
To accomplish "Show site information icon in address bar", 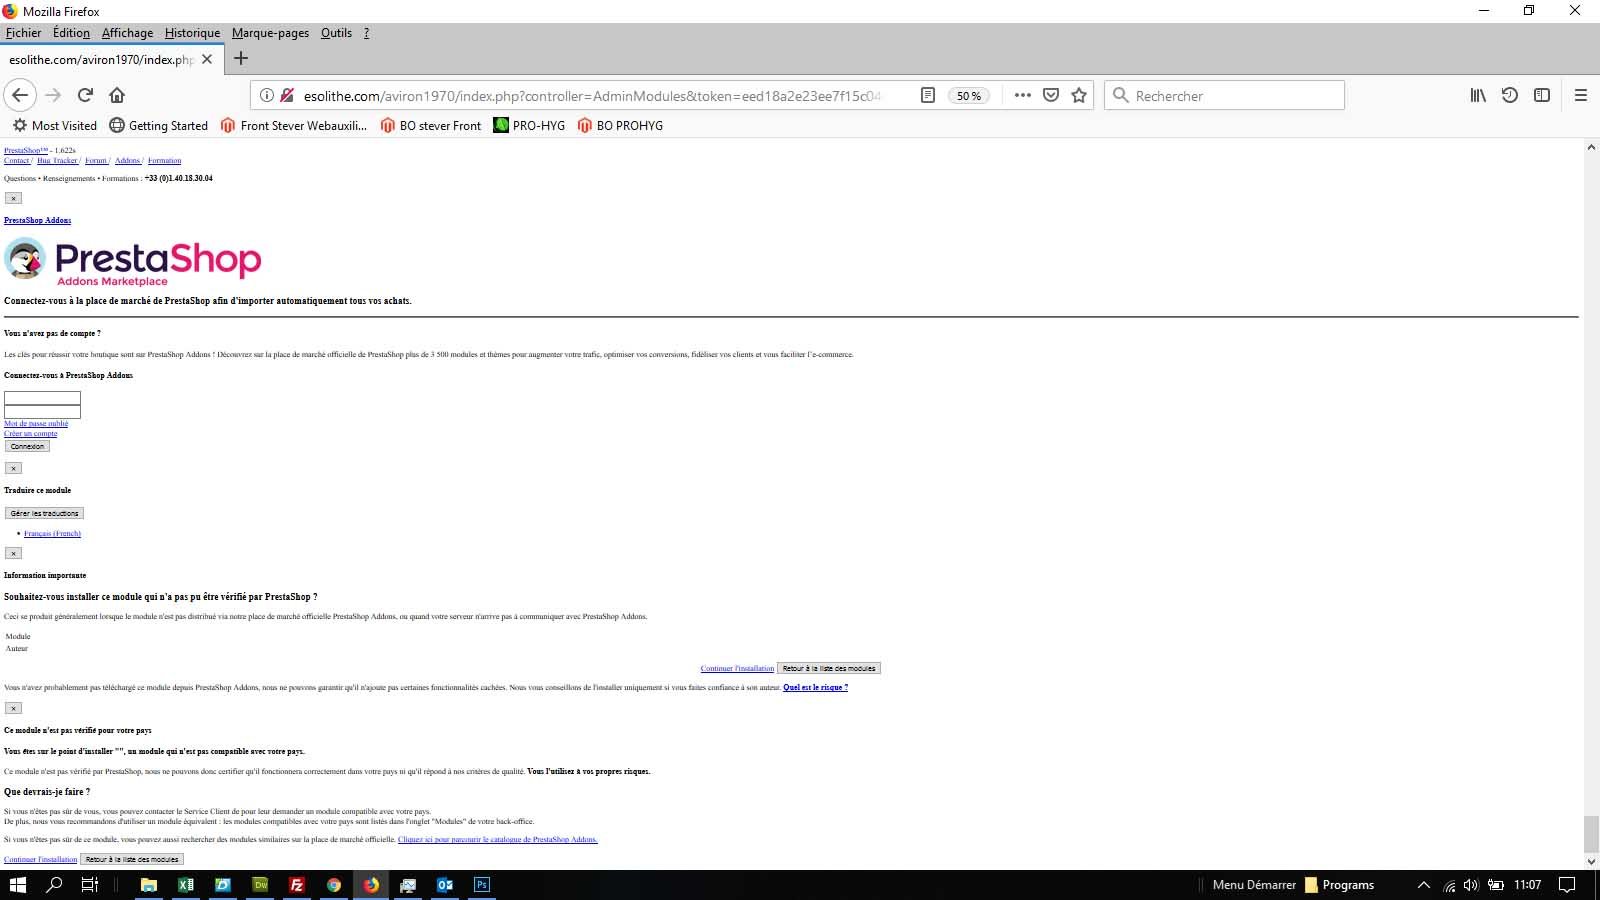I will (x=267, y=95).
